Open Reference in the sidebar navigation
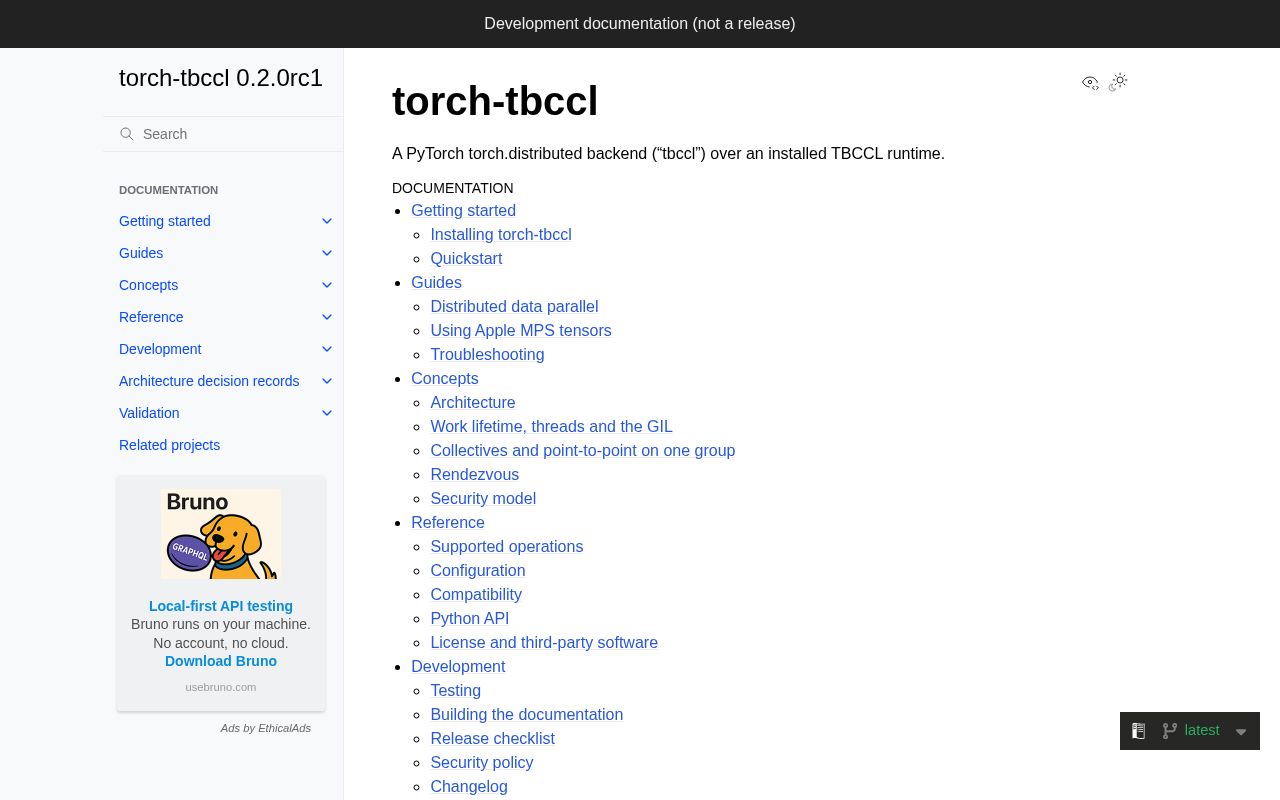Viewport: 1280px width, 800px height. 151,317
